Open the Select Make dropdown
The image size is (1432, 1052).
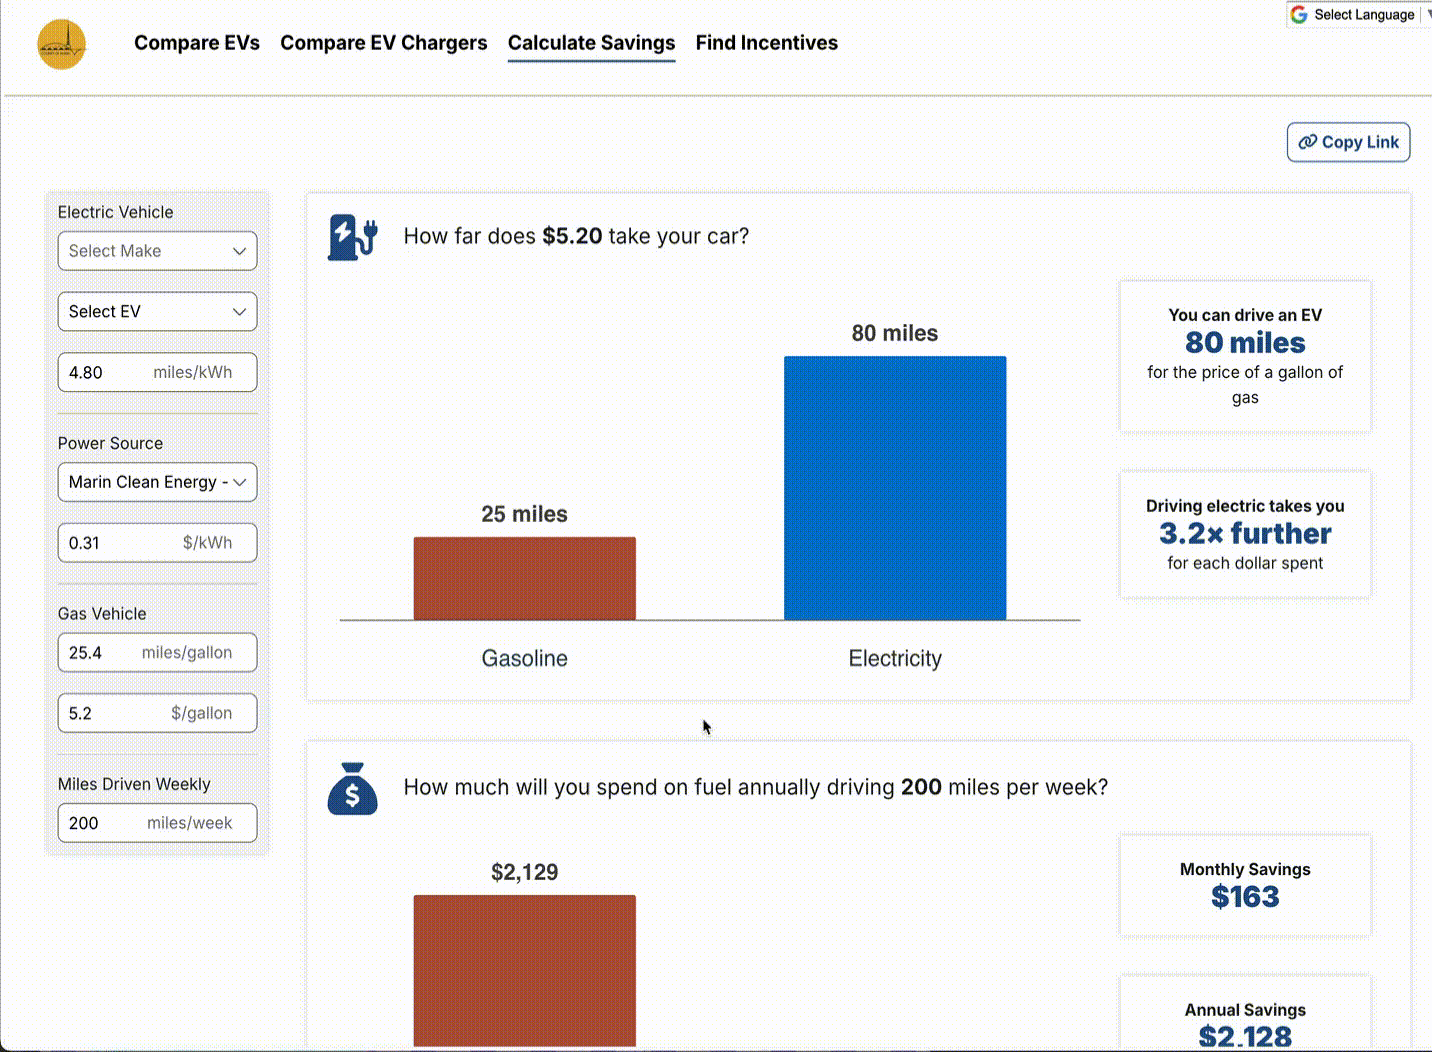157,251
